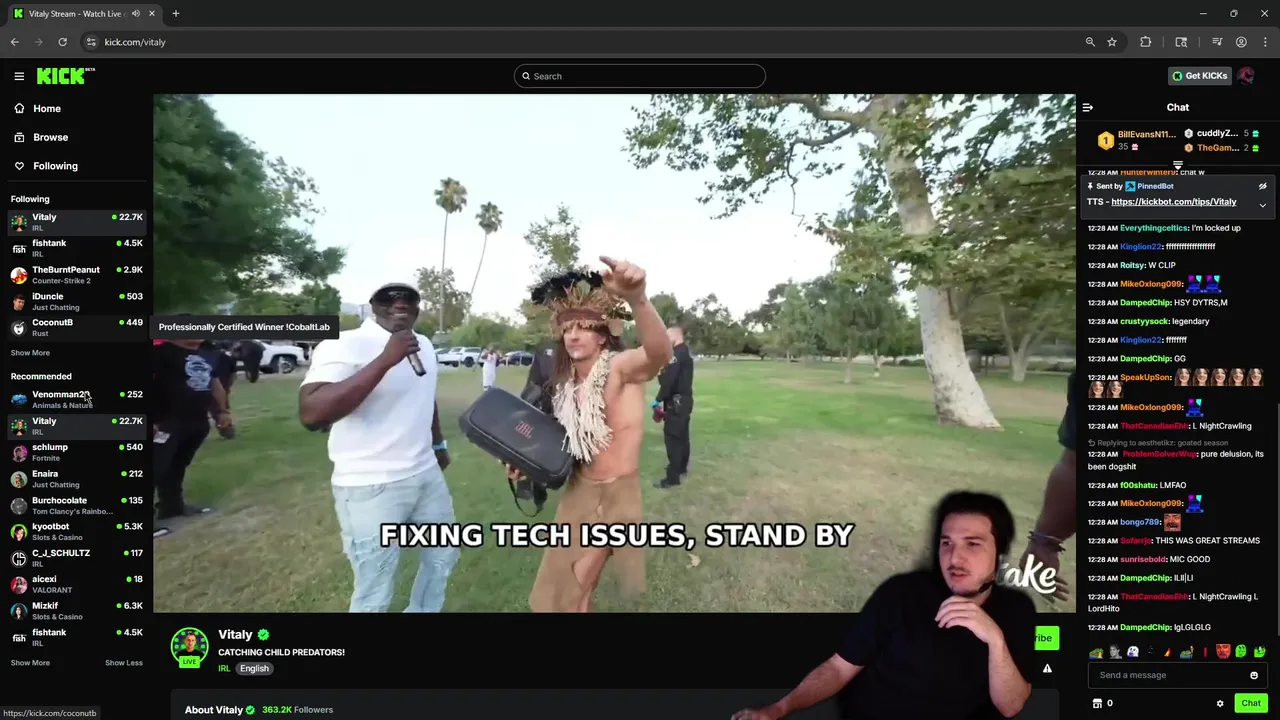Click Vitaly's live avatar below the video

pyautogui.click(x=189, y=647)
